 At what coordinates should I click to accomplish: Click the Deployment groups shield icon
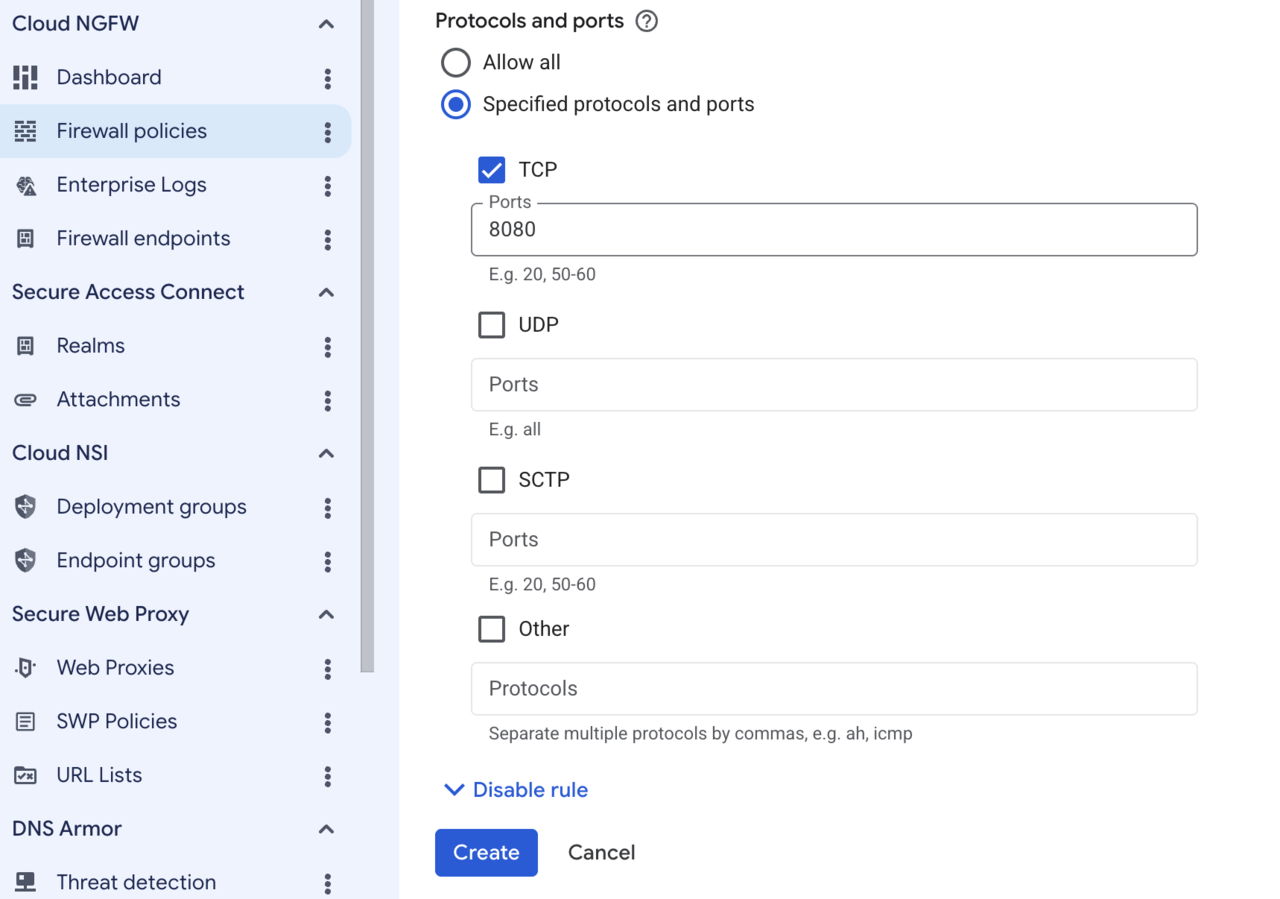pos(25,507)
